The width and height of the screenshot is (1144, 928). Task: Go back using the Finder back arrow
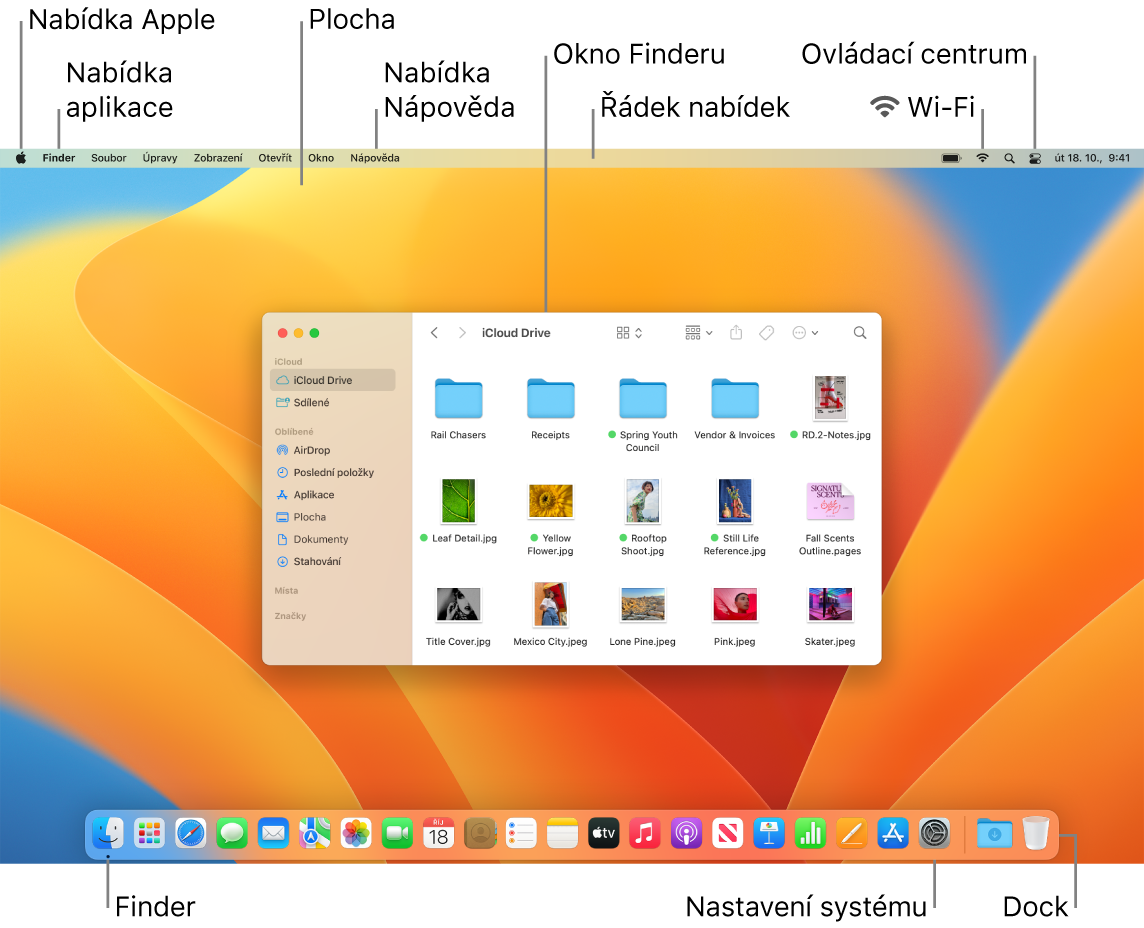434,332
